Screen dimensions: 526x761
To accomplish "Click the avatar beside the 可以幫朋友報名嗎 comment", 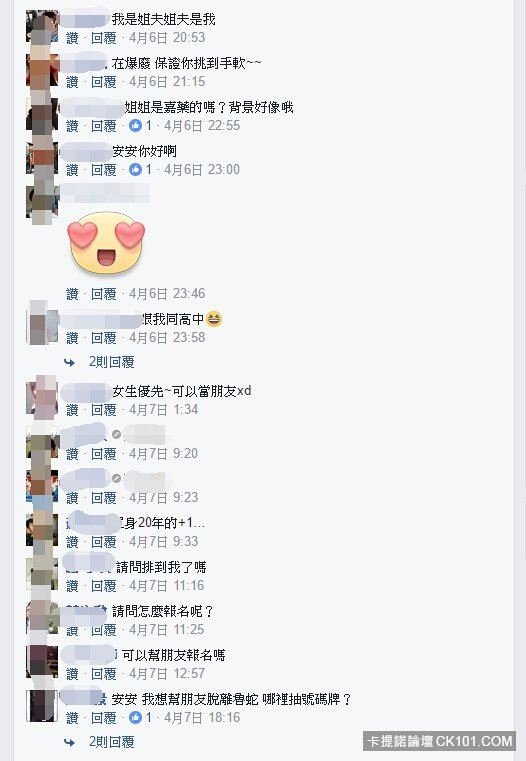I will coord(42,662).
